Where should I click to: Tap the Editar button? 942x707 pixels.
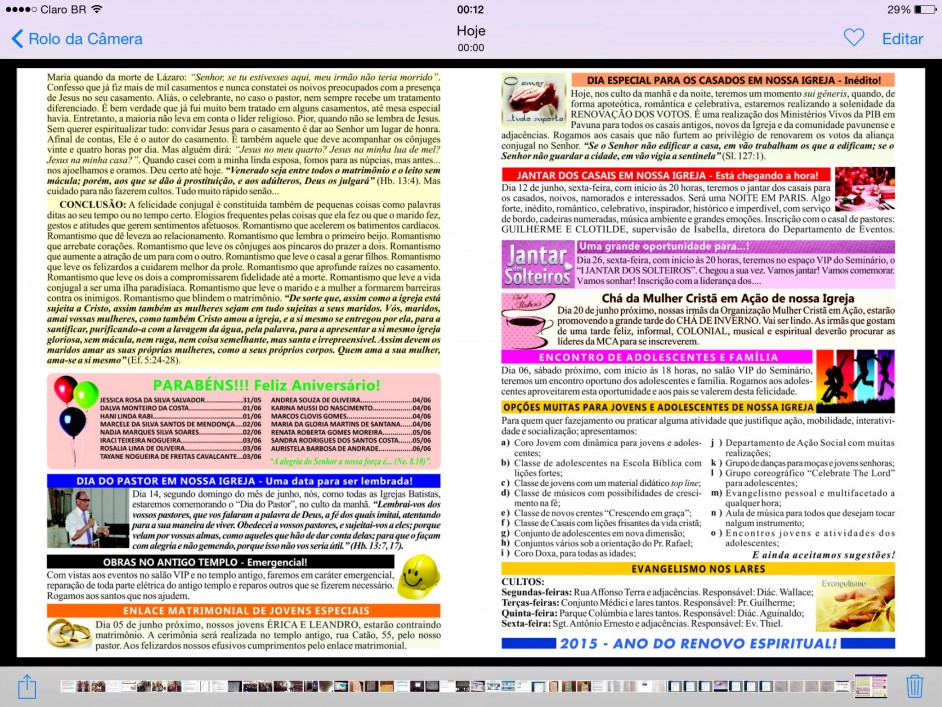pyautogui.click(x=902, y=39)
